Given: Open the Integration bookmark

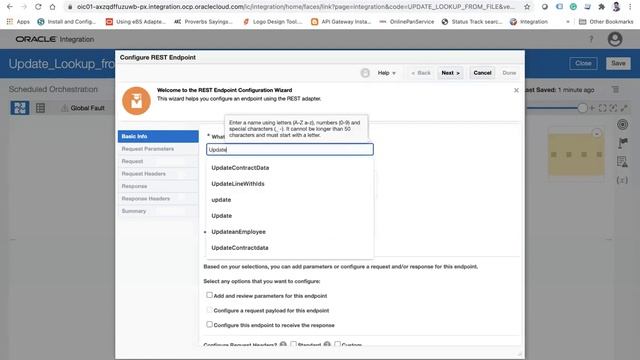Looking at the screenshot, I should point(529,22).
